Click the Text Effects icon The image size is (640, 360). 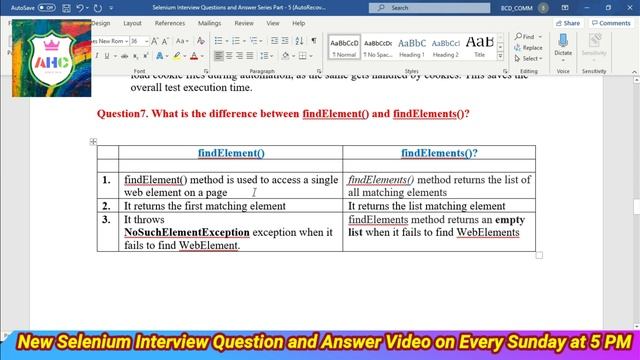tap(160, 56)
